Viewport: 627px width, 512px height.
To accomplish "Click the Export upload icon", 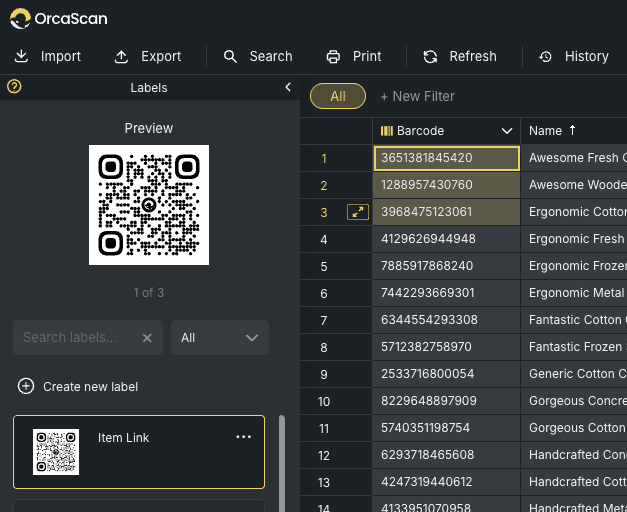I will pos(121,56).
